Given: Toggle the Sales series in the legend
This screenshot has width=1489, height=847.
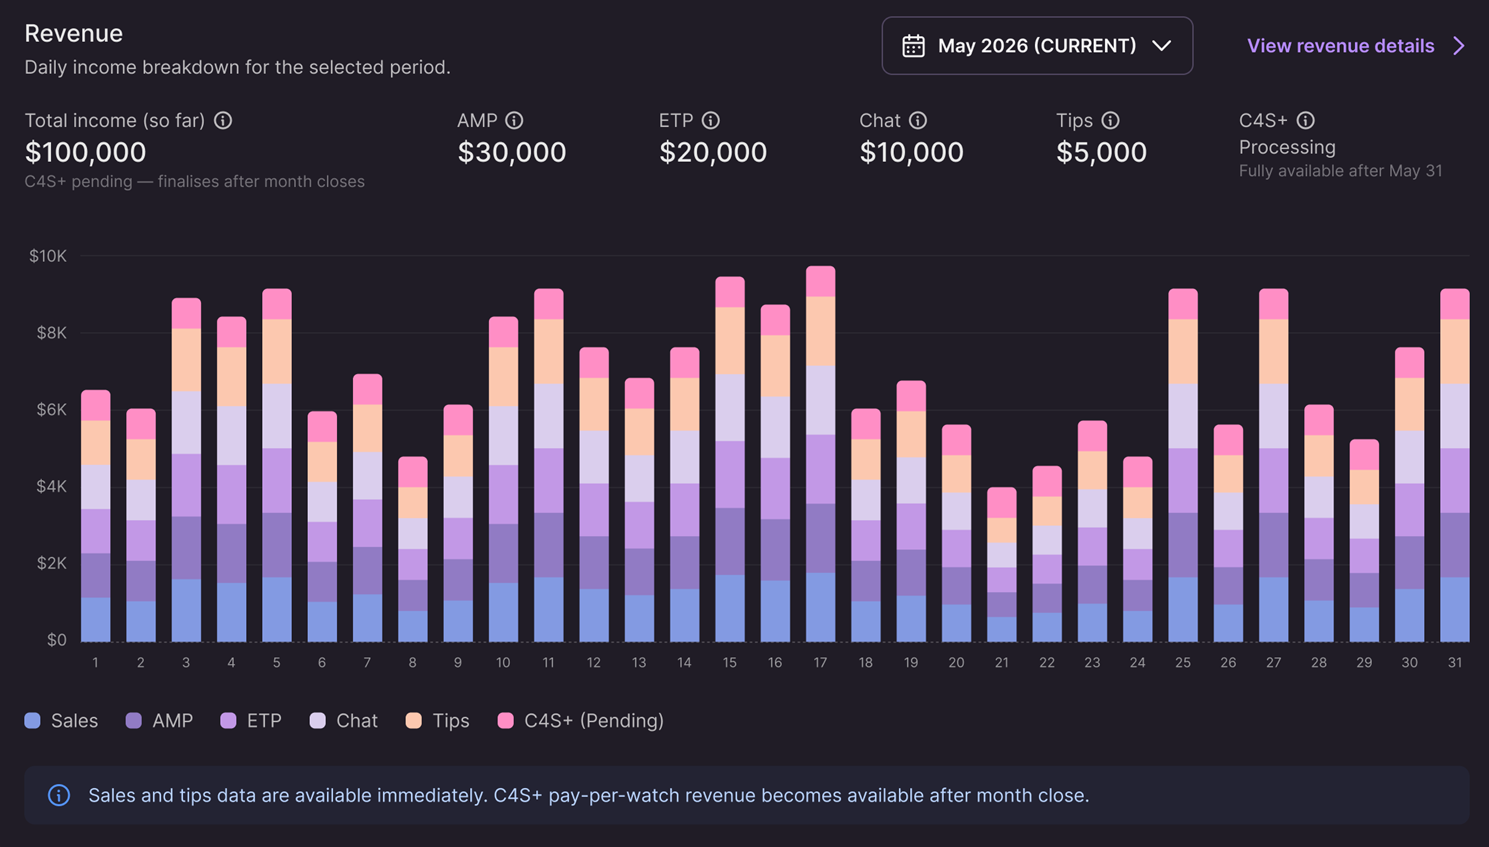Looking at the screenshot, I should pyautogui.click(x=61, y=721).
